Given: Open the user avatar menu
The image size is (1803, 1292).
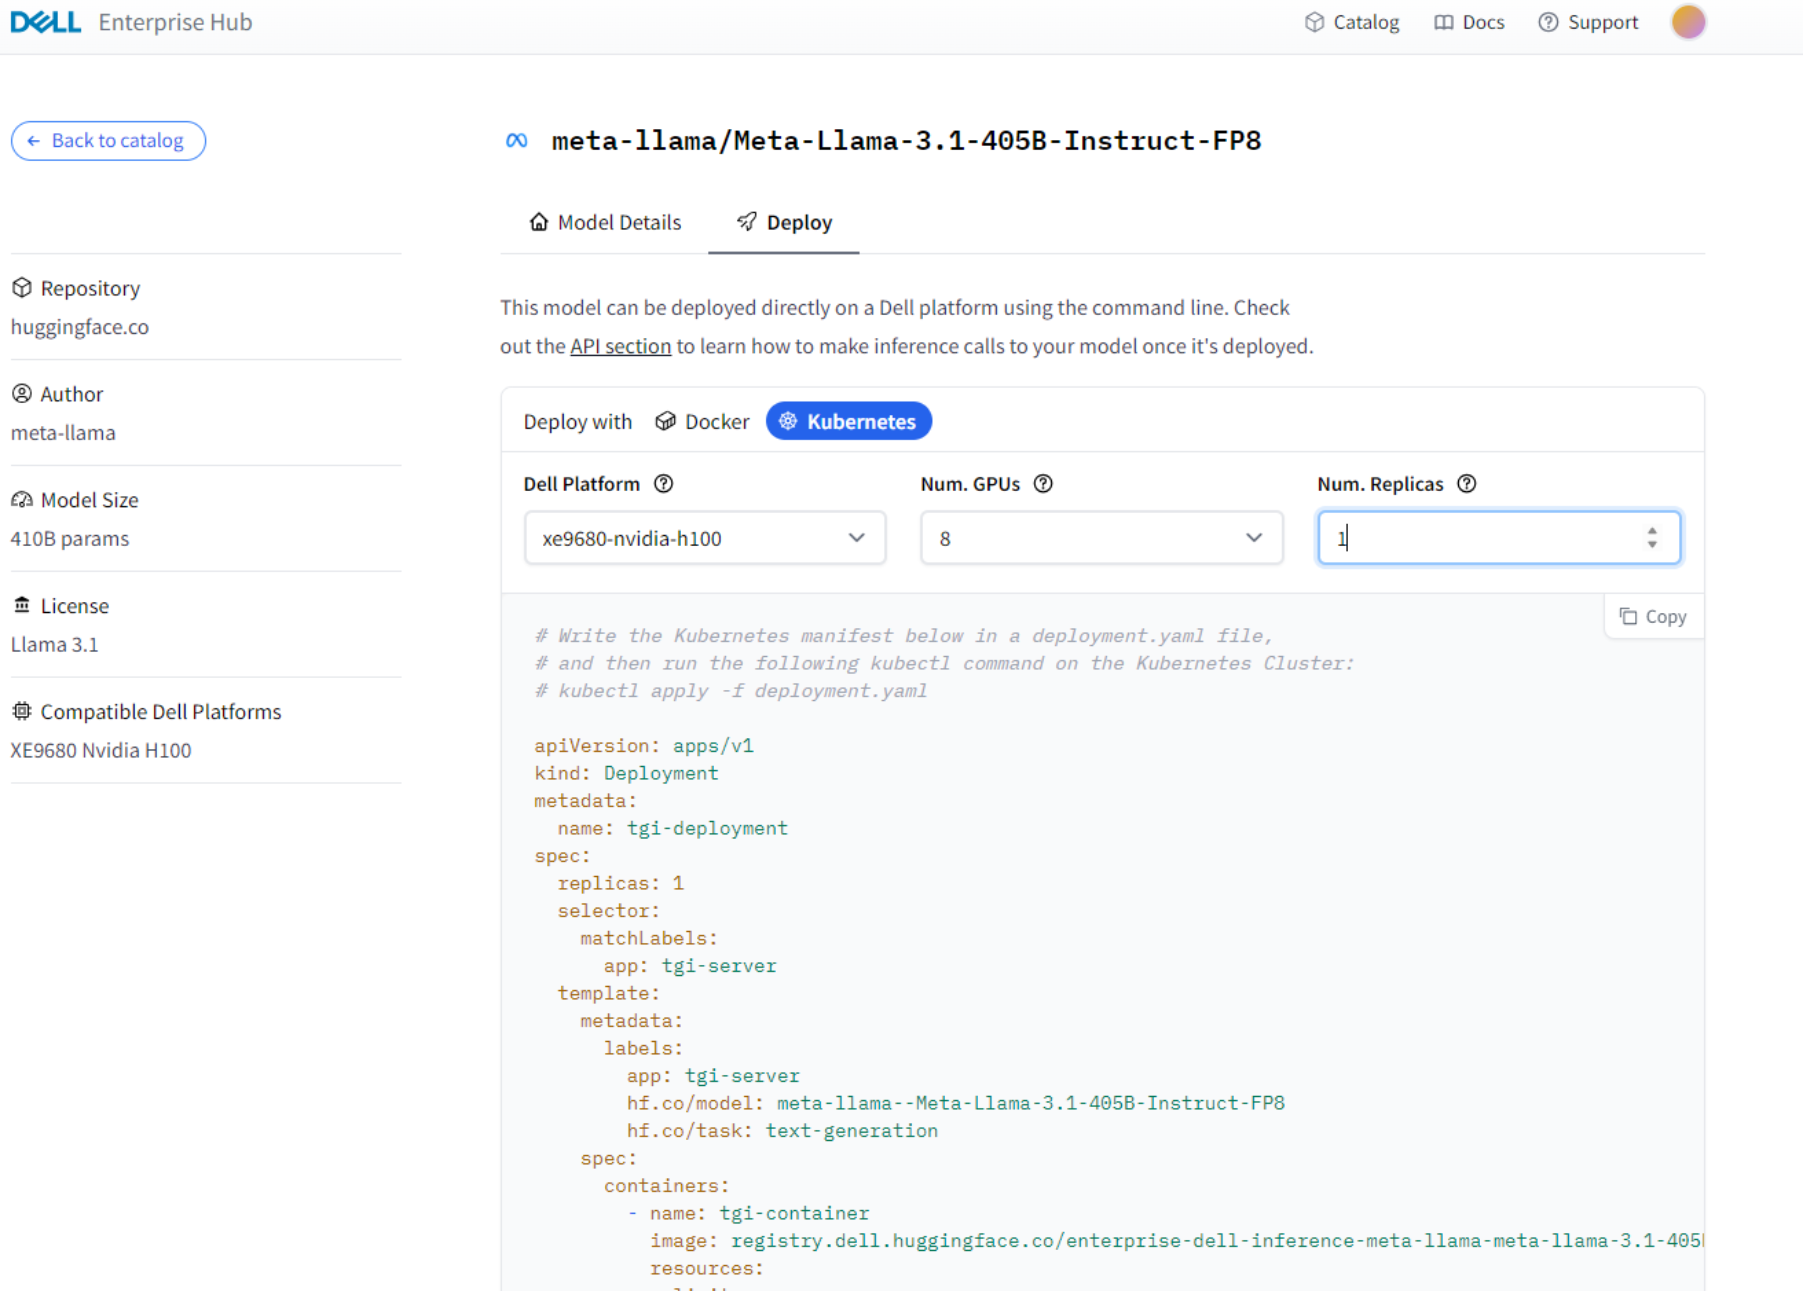Looking at the screenshot, I should pyautogui.click(x=1688, y=22).
